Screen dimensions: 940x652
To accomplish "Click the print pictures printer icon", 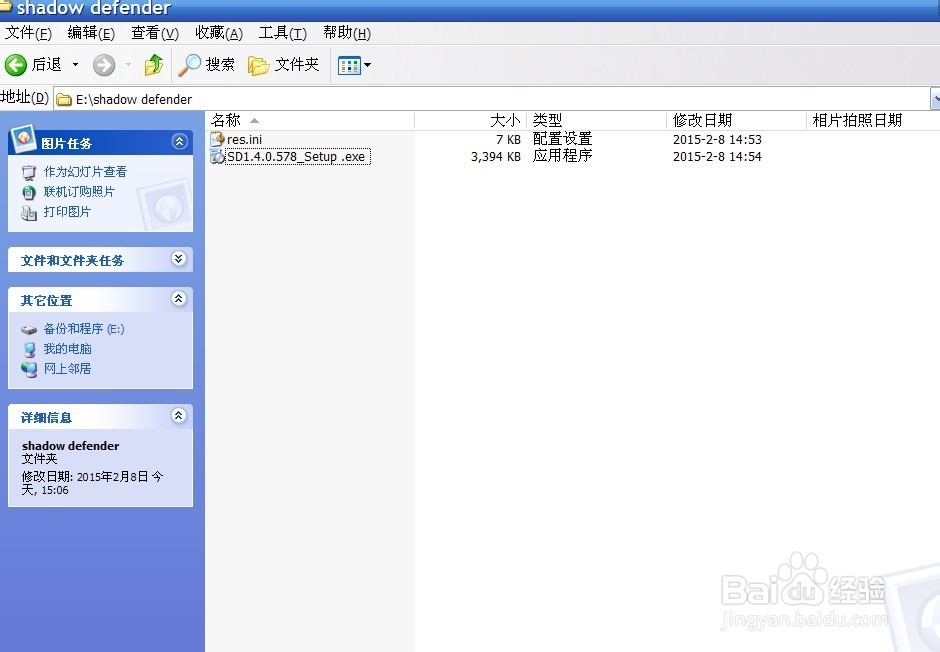I will click(29, 212).
